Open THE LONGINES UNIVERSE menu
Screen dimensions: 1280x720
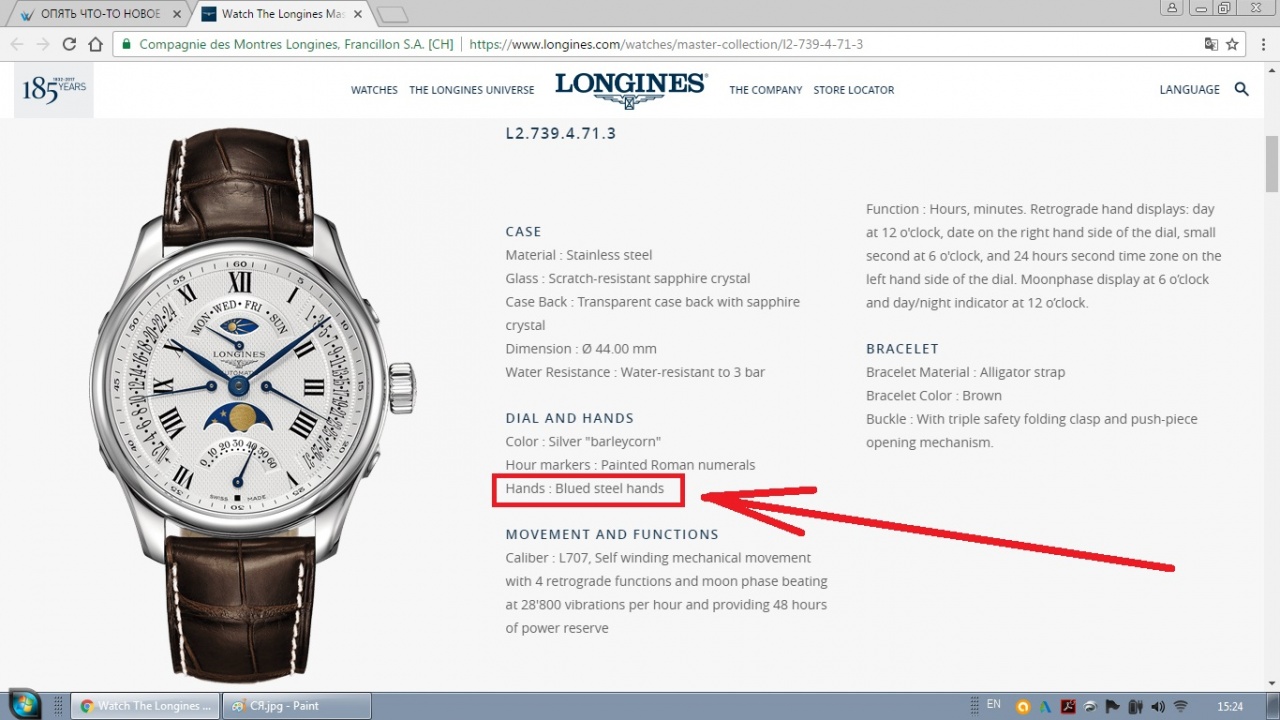471,90
